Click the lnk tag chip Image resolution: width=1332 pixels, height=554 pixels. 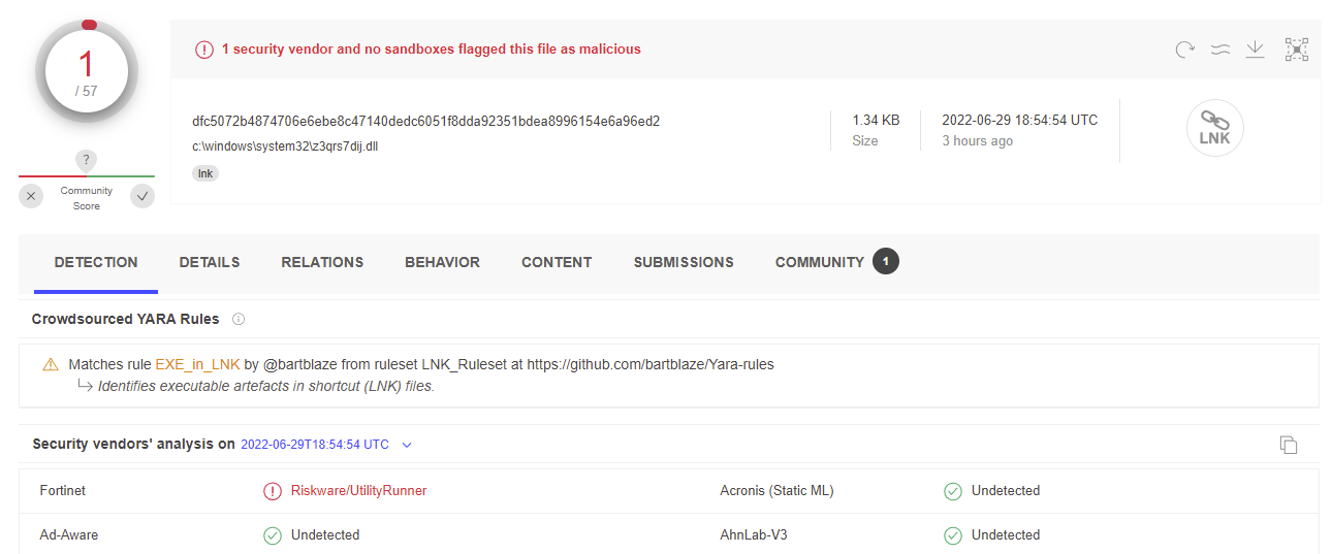click(x=205, y=173)
